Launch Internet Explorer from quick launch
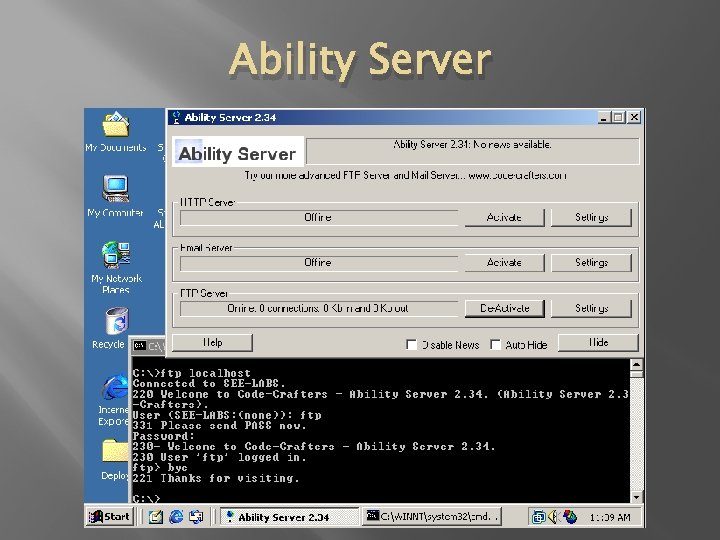720x540 pixels. click(176, 517)
